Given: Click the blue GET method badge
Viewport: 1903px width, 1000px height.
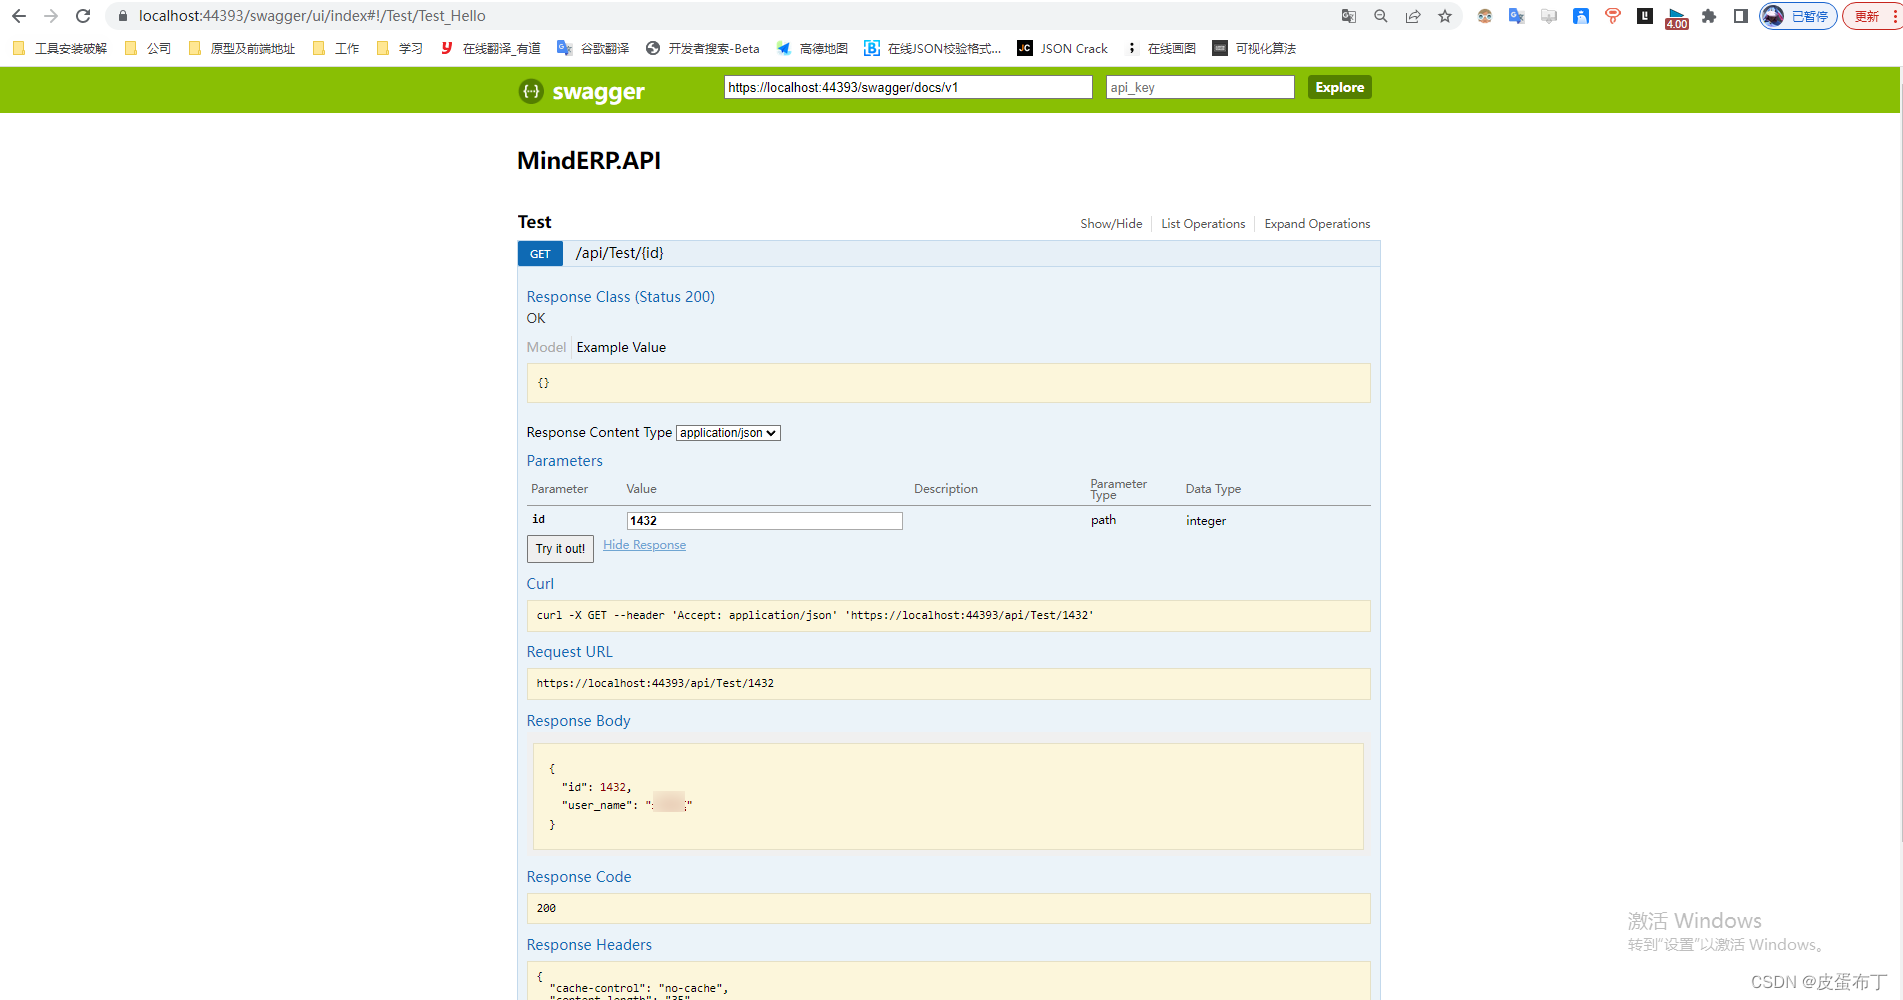Looking at the screenshot, I should click(540, 254).
